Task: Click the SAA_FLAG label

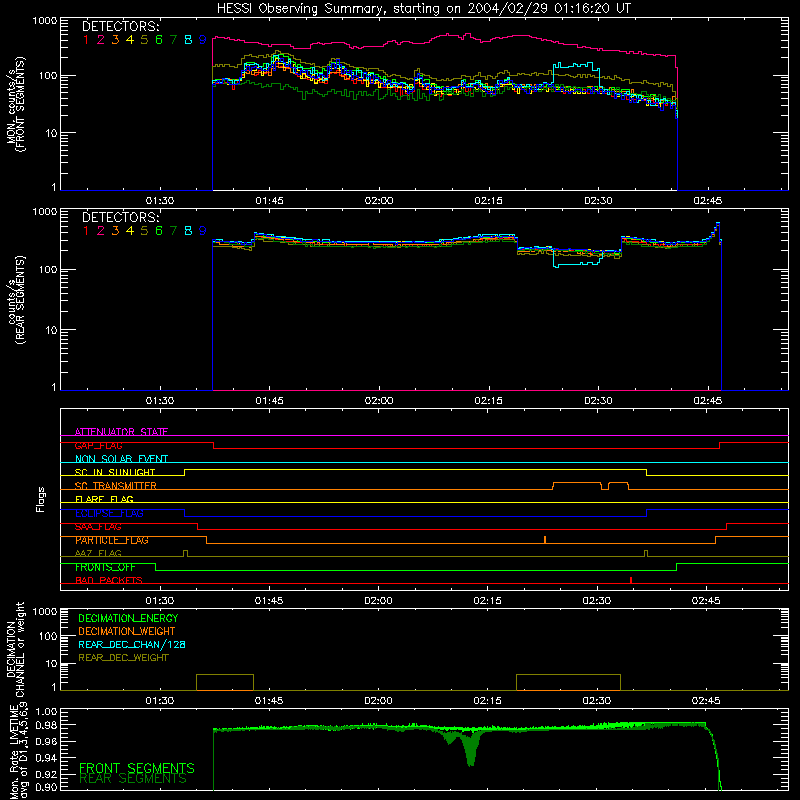Action: pos(98,527)
